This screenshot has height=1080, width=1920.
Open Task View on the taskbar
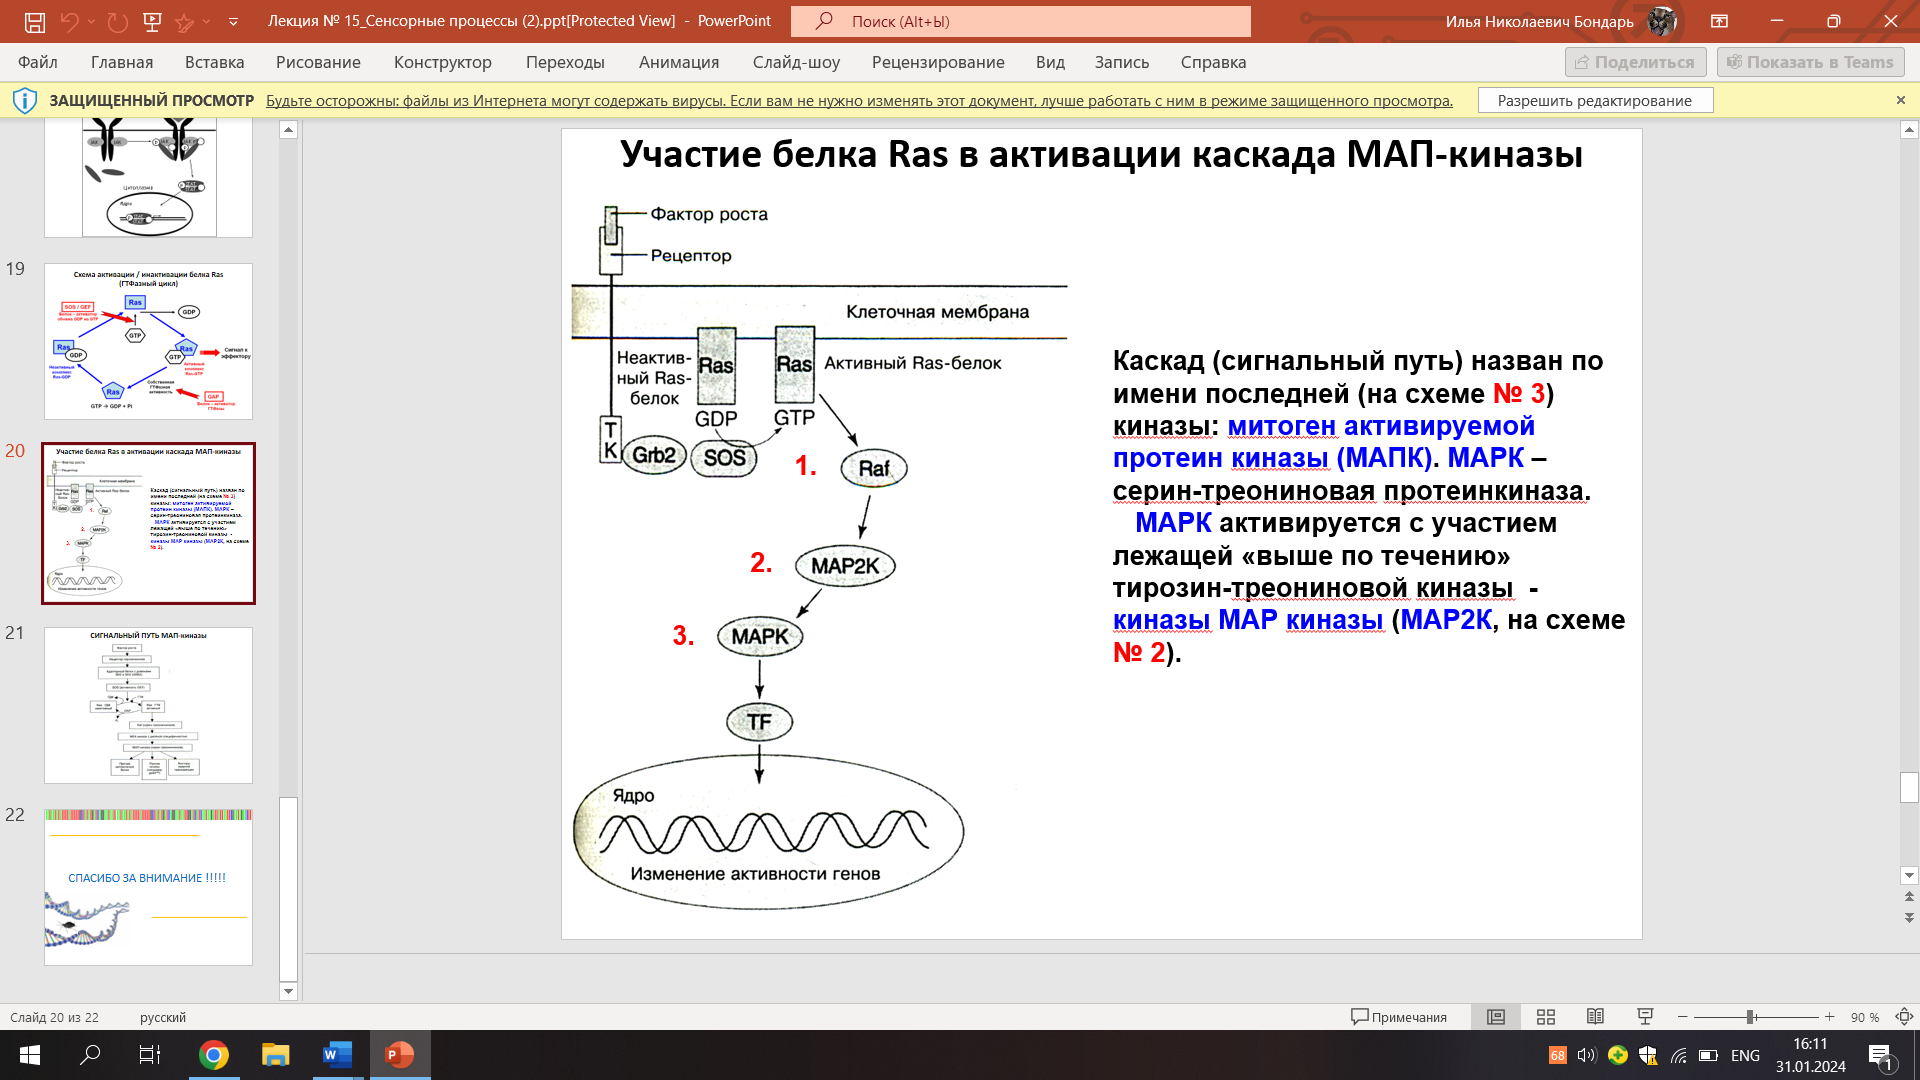click(150, 1055)
